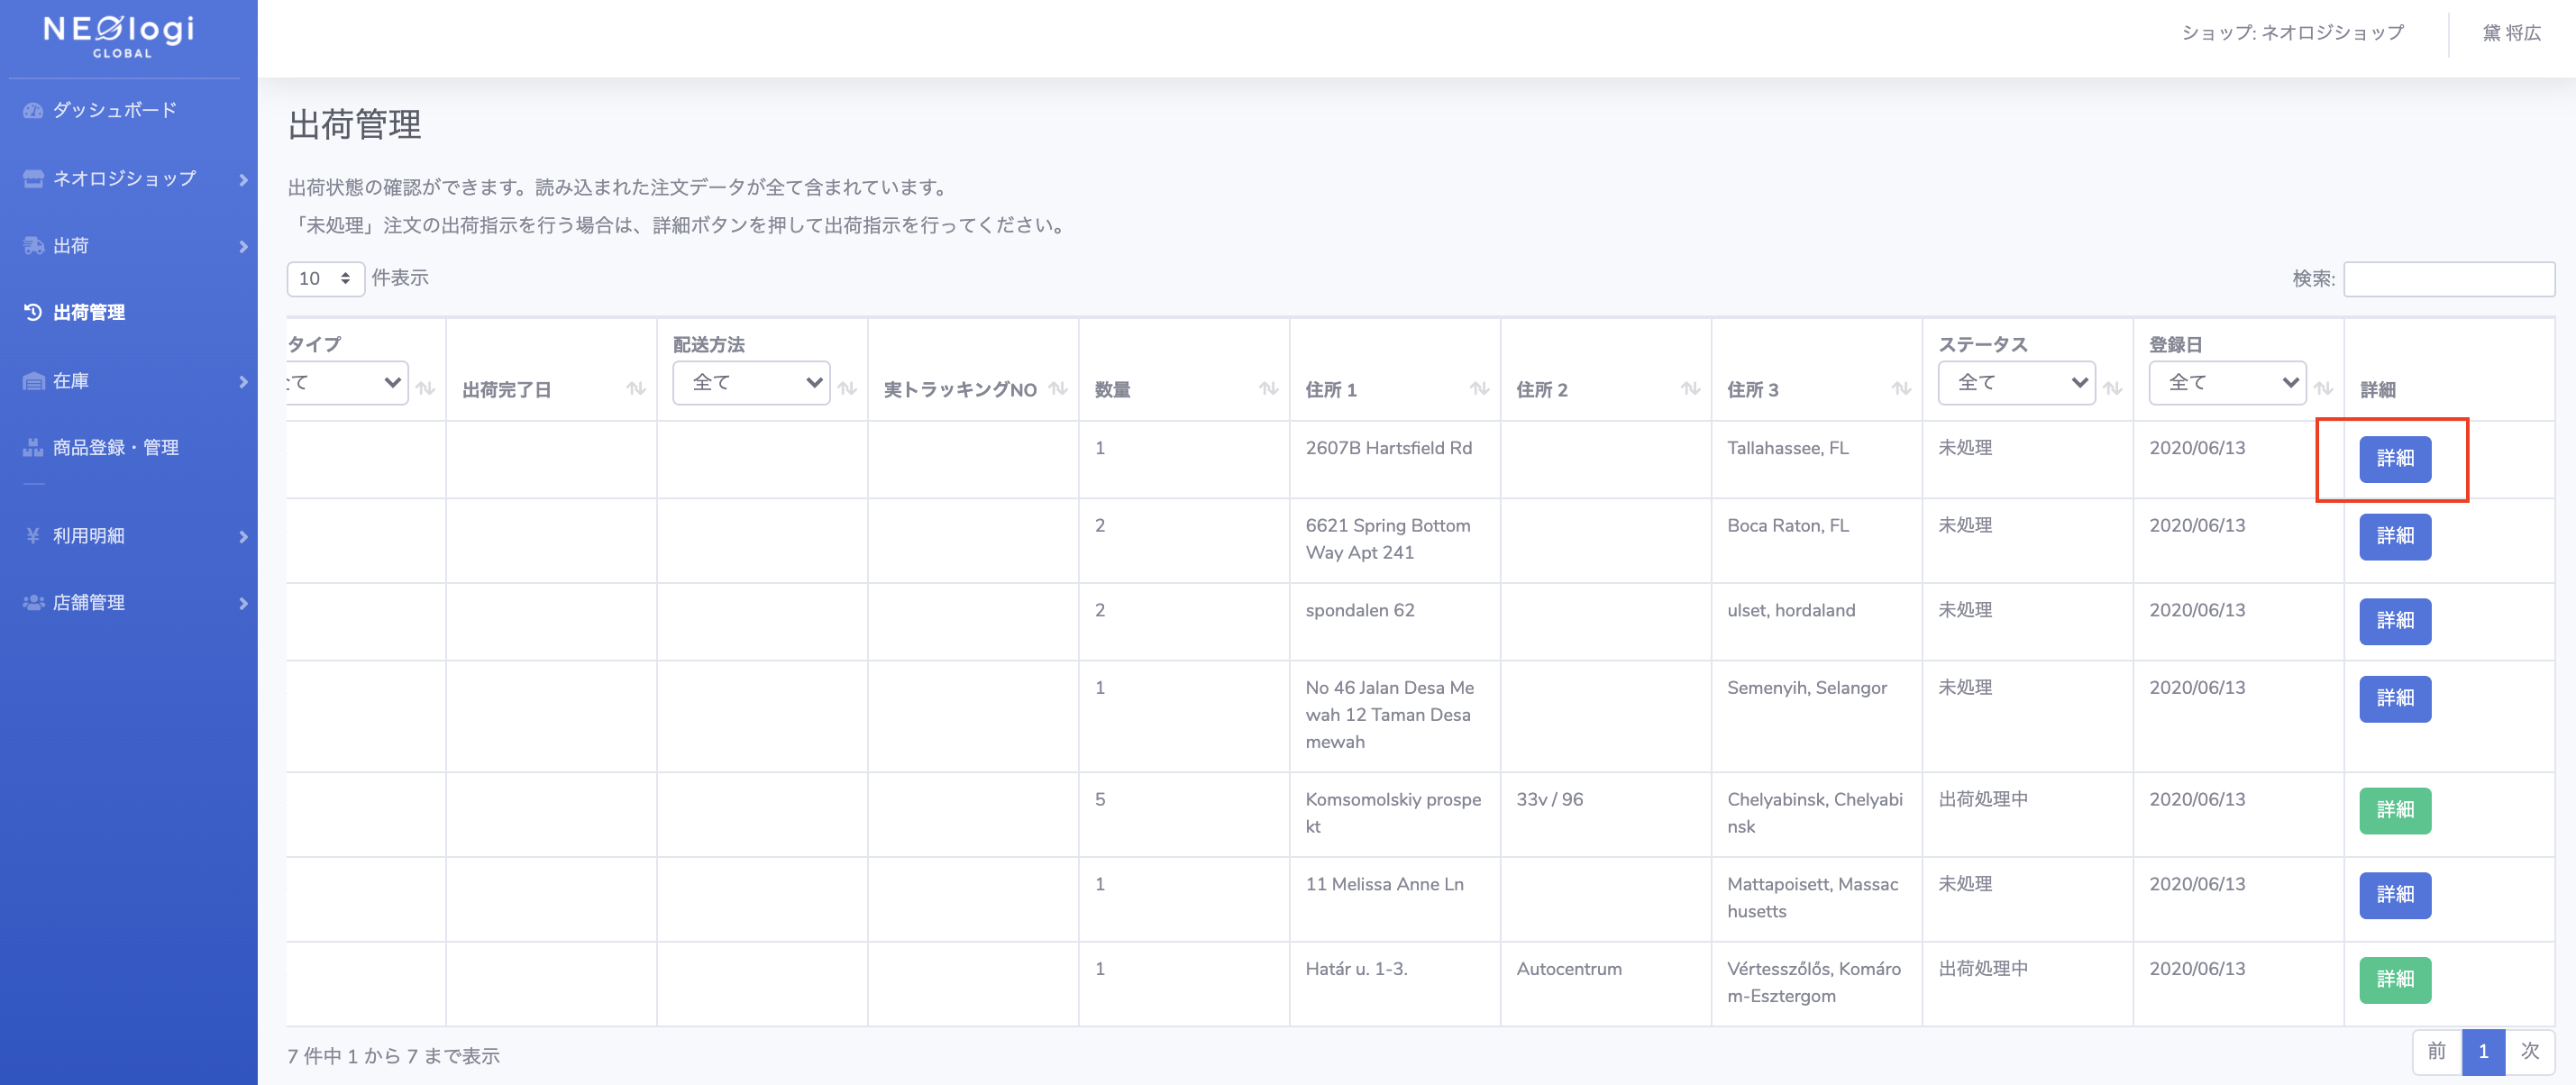
Task: Sort by 実トラッキングNO column arrows
Action: (x=1058, y=388)
